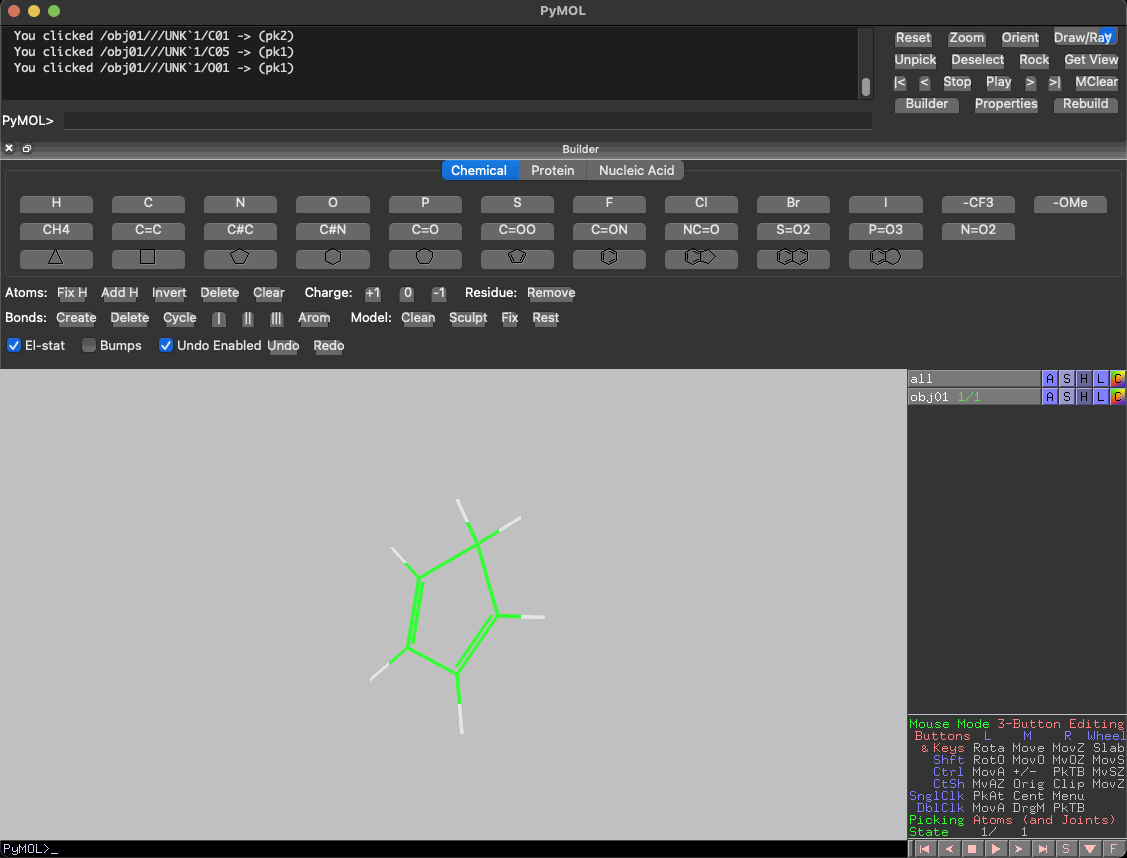Image resolution: width=1127 pixels, height=858 pixels.
Task: Close the Builder panel with X icon
Action: [x=9, y=149]
